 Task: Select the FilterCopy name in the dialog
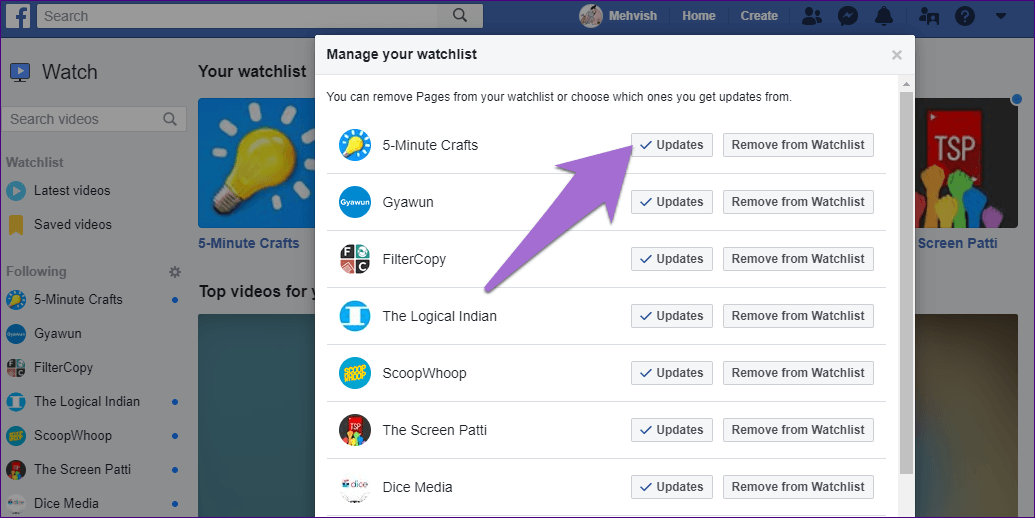pyautogui.click(x=414, y=259)
